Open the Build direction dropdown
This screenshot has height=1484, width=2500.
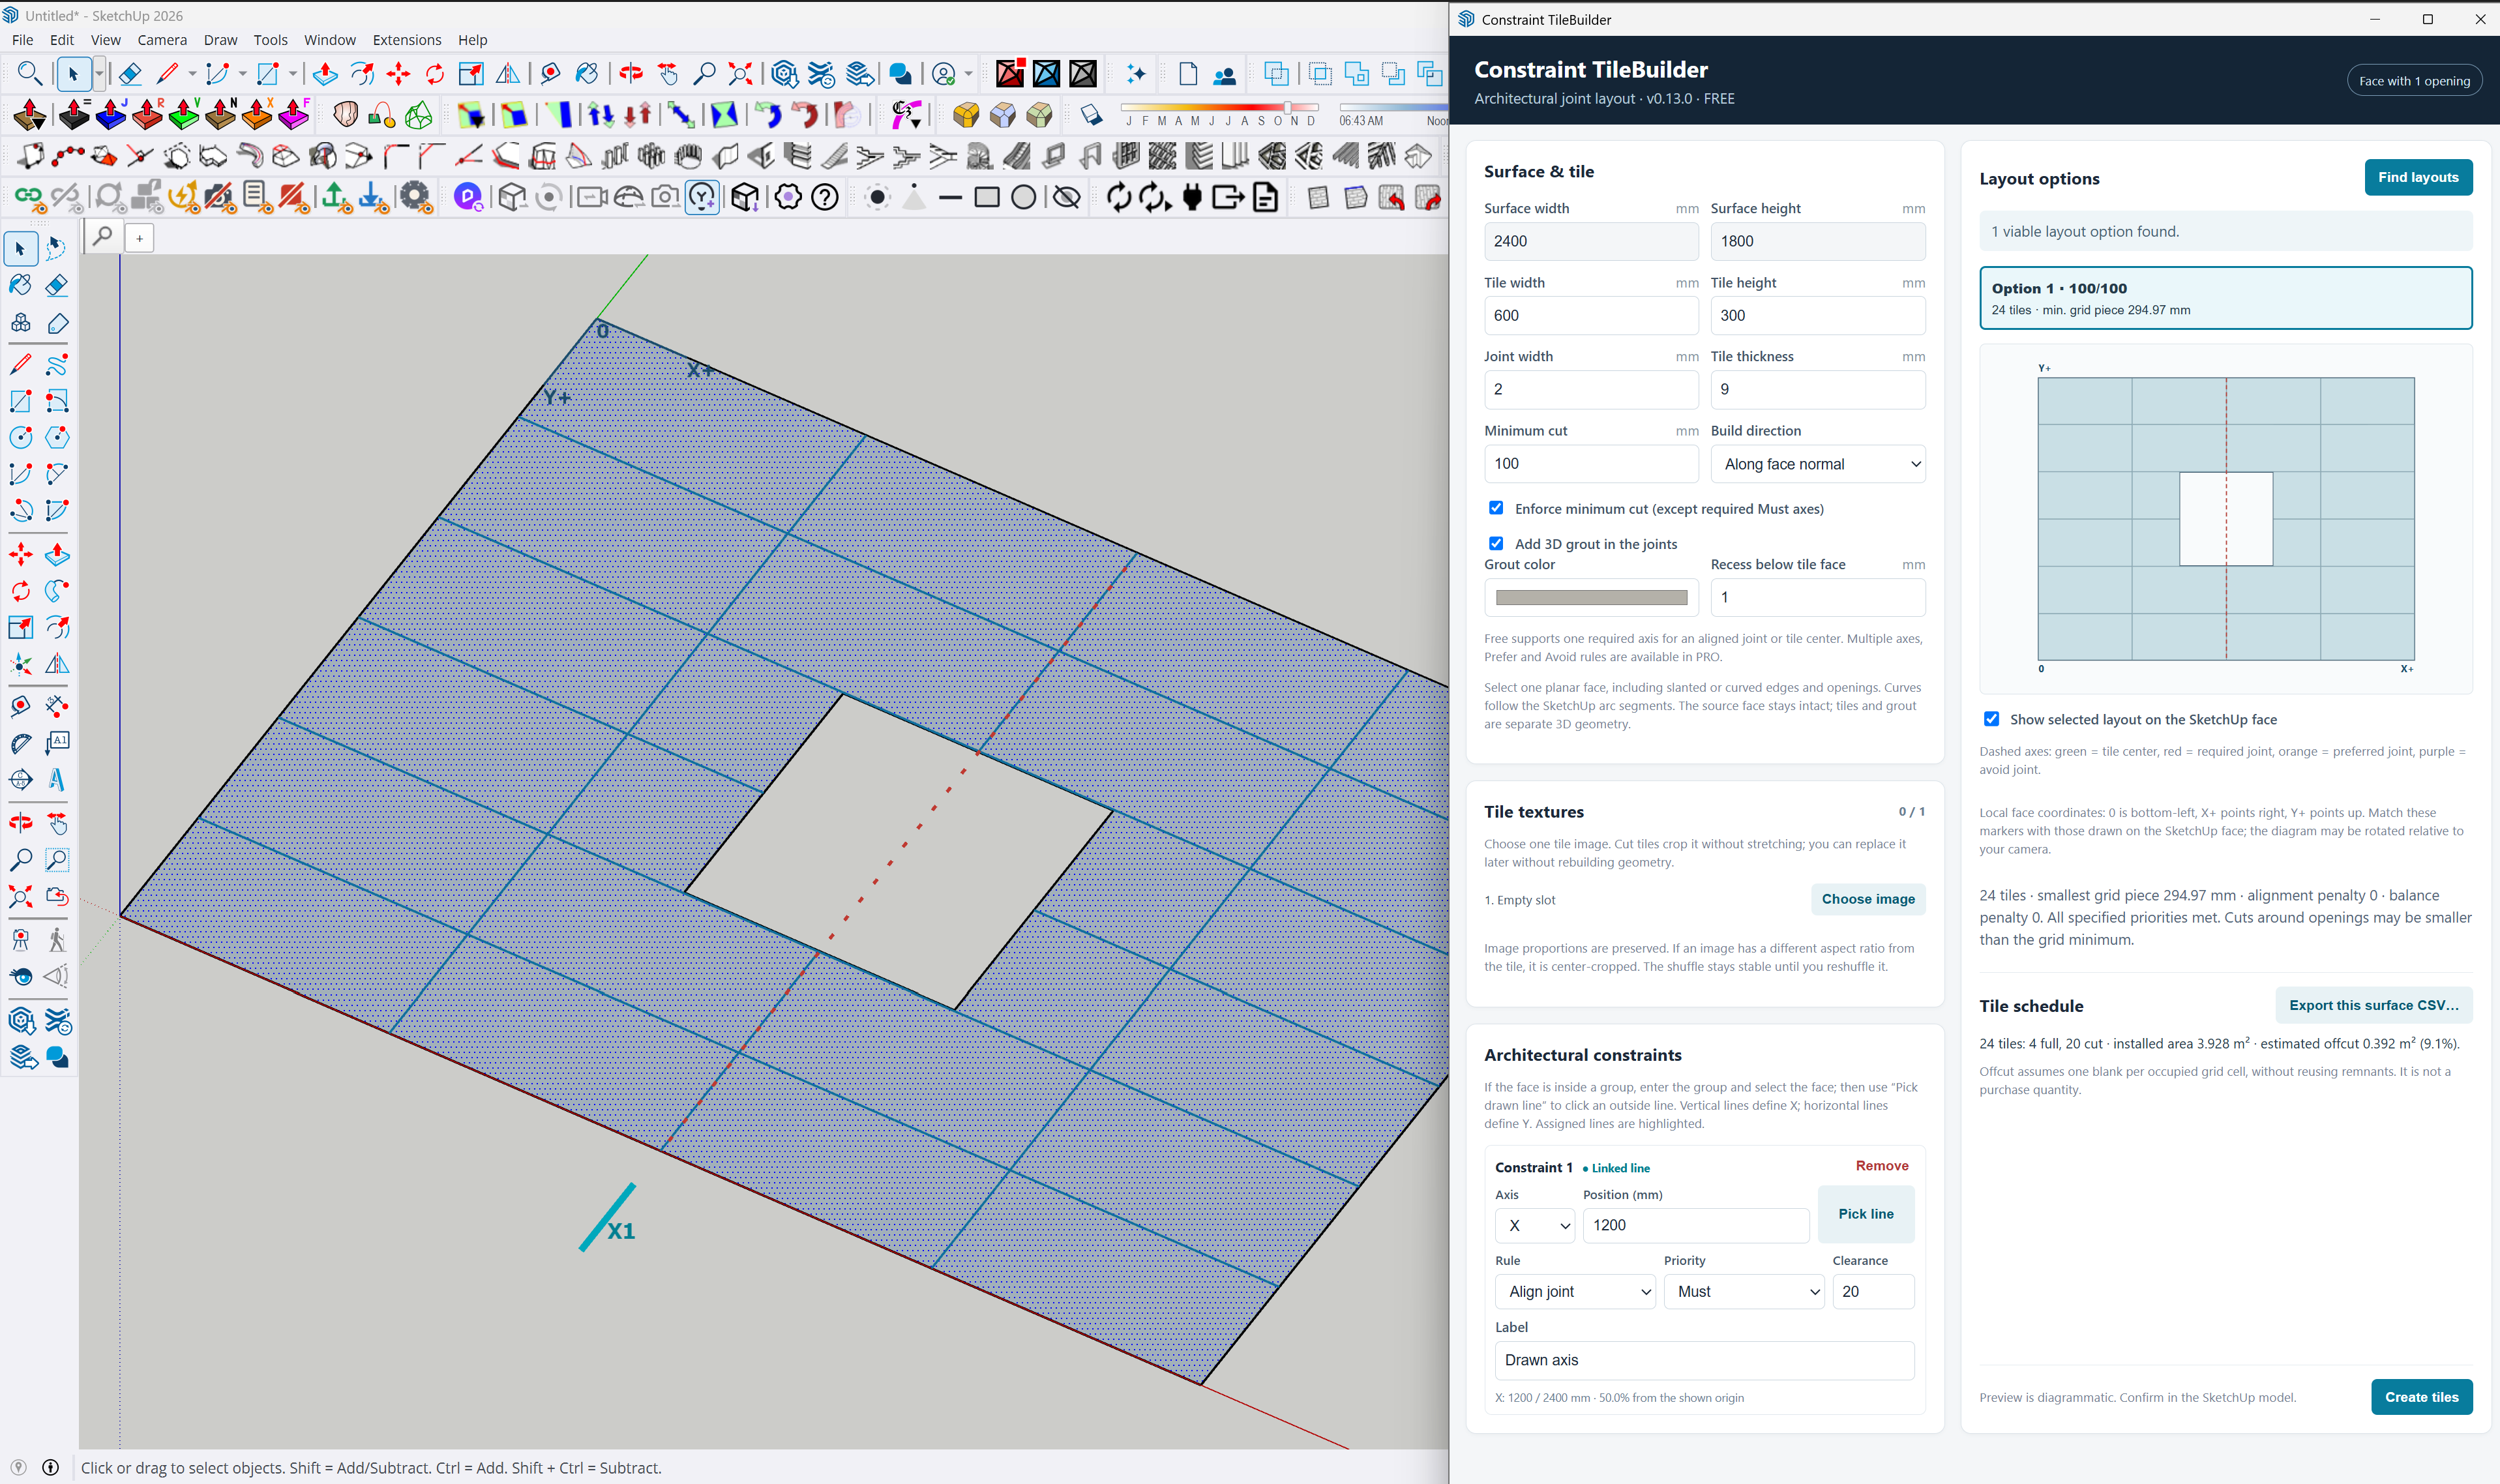click(x=1818, y=464)
